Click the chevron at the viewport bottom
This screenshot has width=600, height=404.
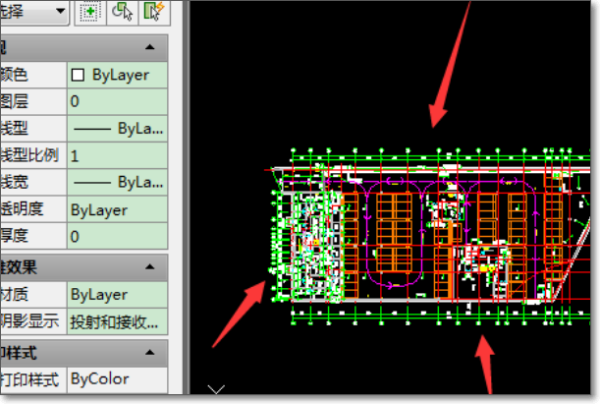(x=216, y=389)
